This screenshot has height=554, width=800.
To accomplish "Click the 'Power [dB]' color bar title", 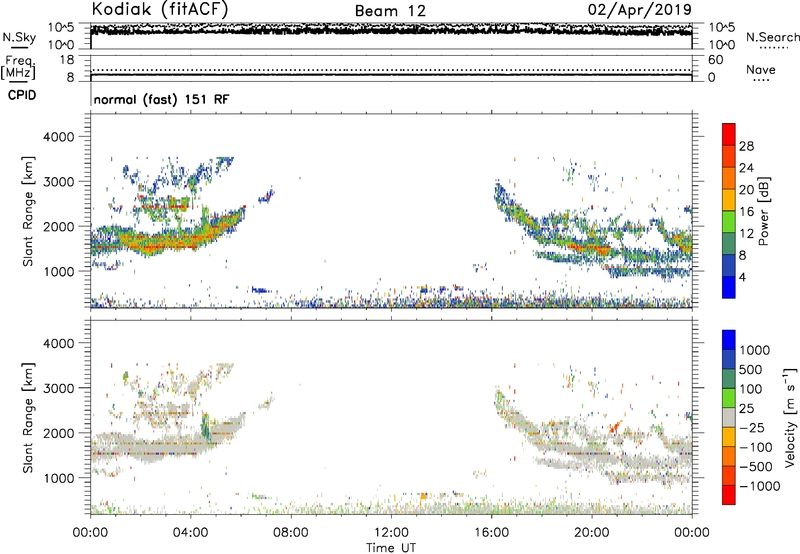I will [x=763, y=211].
